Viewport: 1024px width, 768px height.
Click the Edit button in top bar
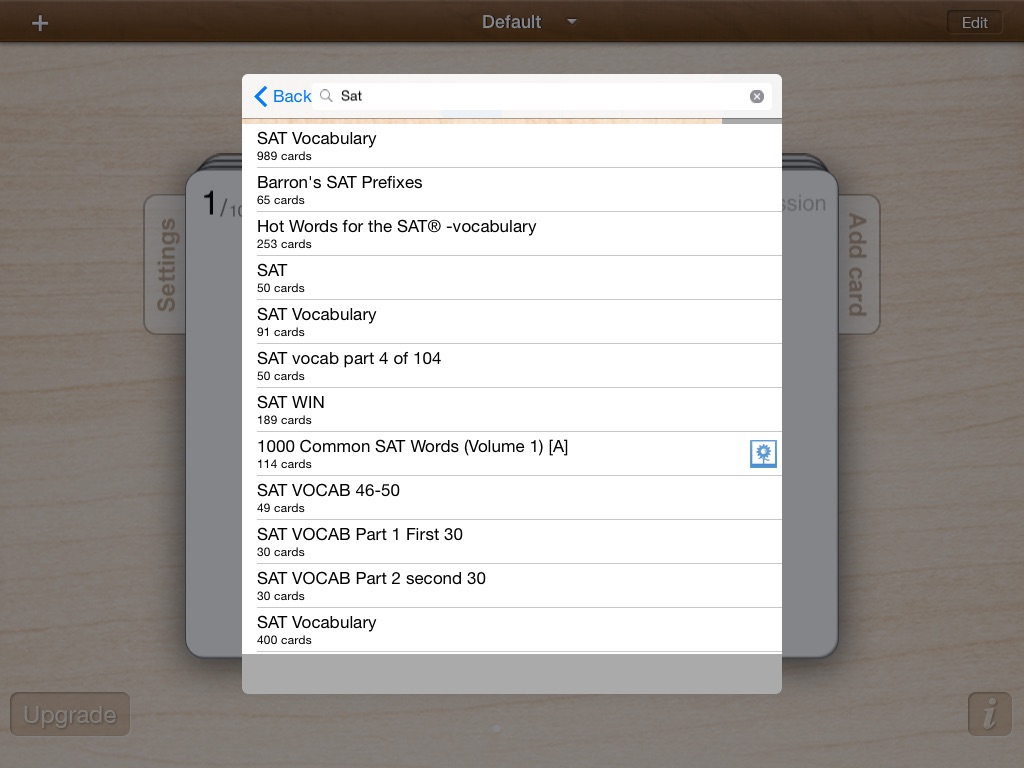point(974,23)
